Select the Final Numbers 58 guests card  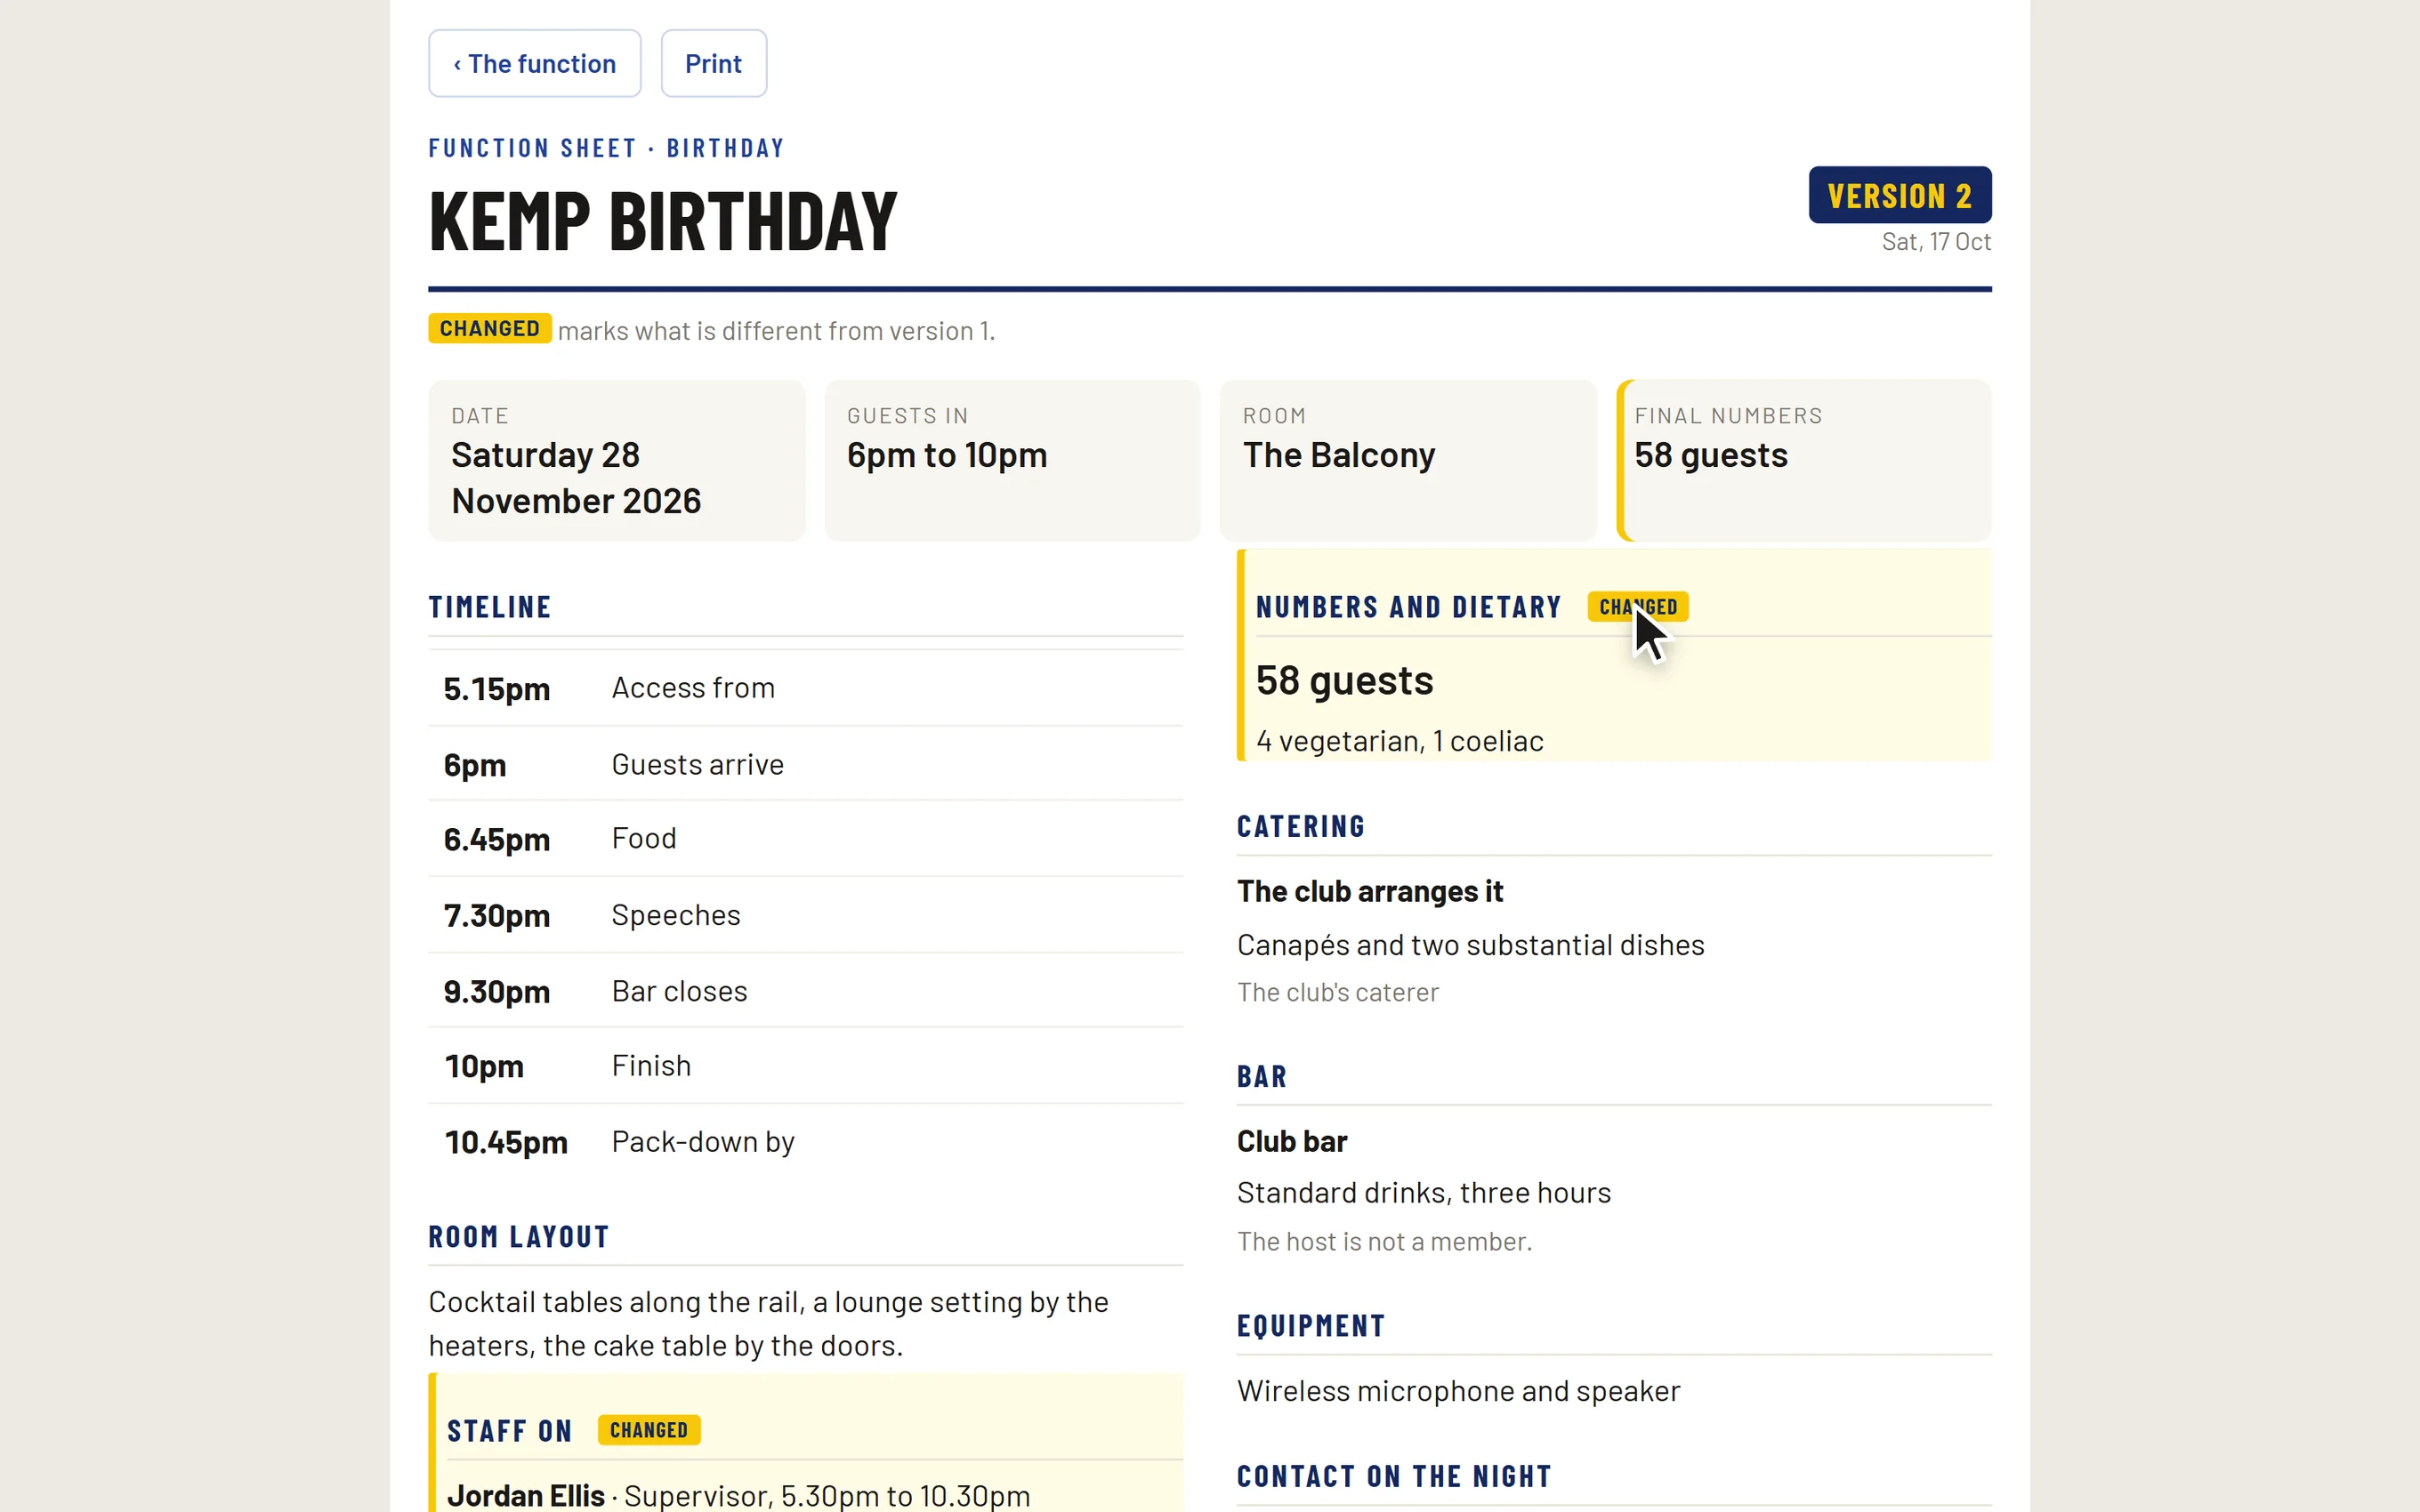1803,460
